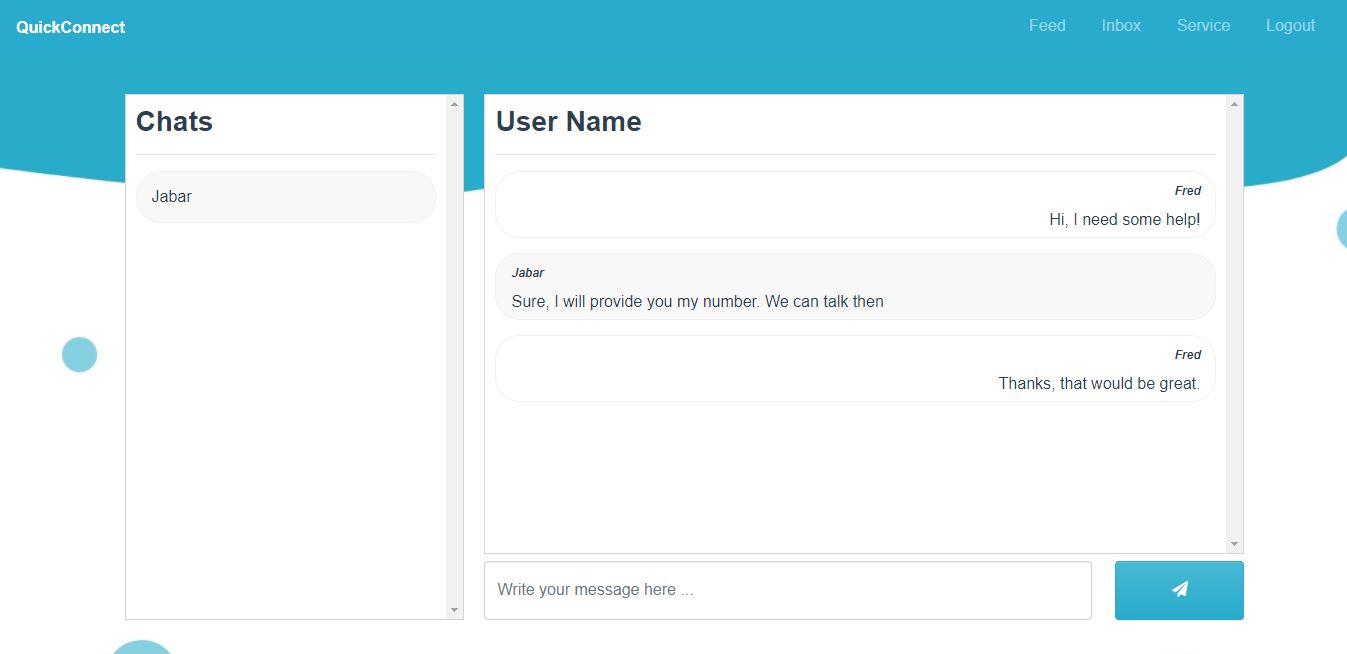Click conversation scrollbar up arrow

pyautogui.click(x=1235, y=103)
